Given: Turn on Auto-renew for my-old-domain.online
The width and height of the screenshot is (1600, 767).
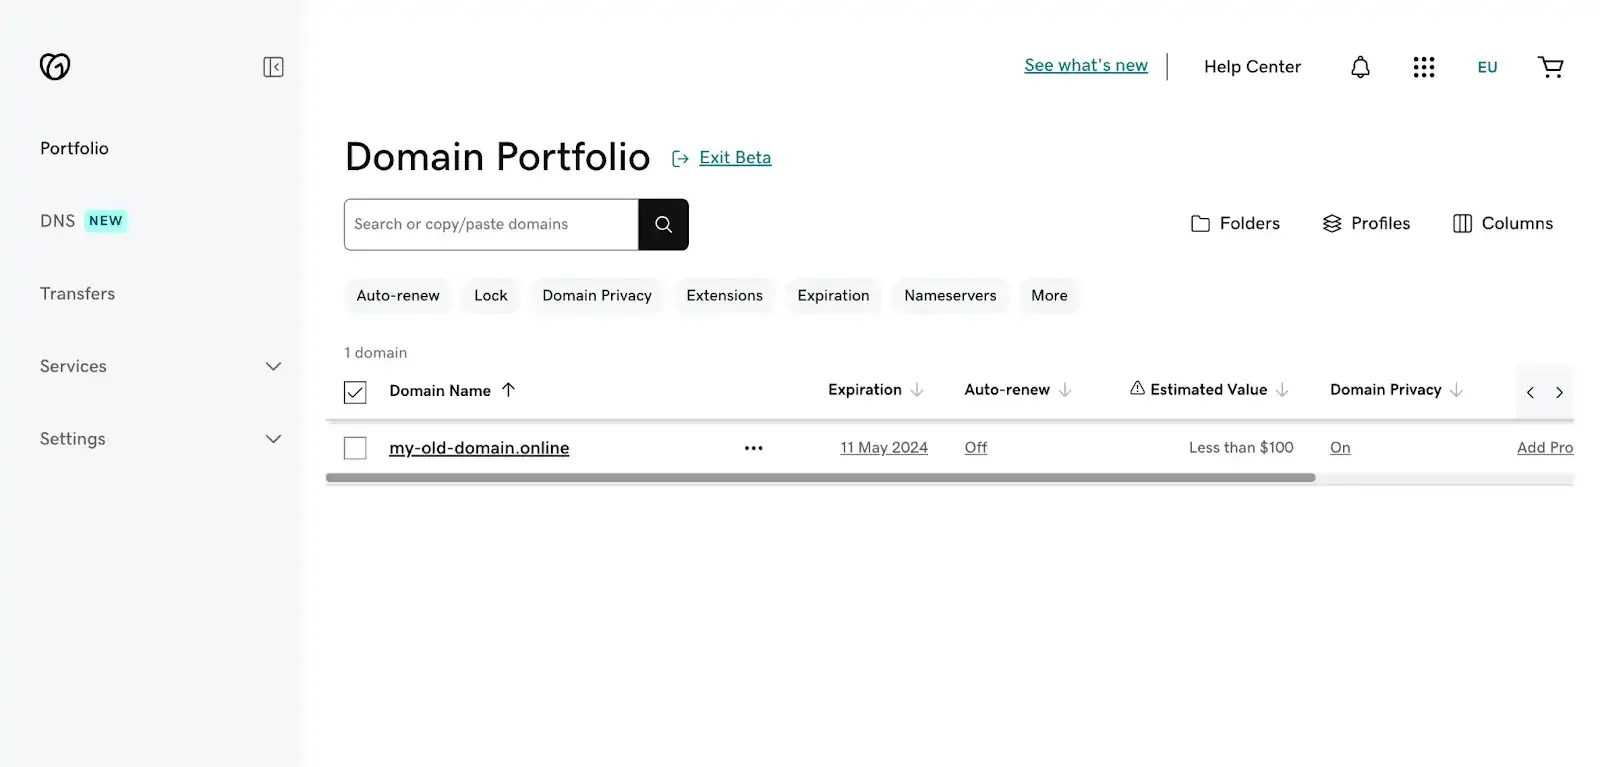Looking at the screenshot, I should click(975, 447).
